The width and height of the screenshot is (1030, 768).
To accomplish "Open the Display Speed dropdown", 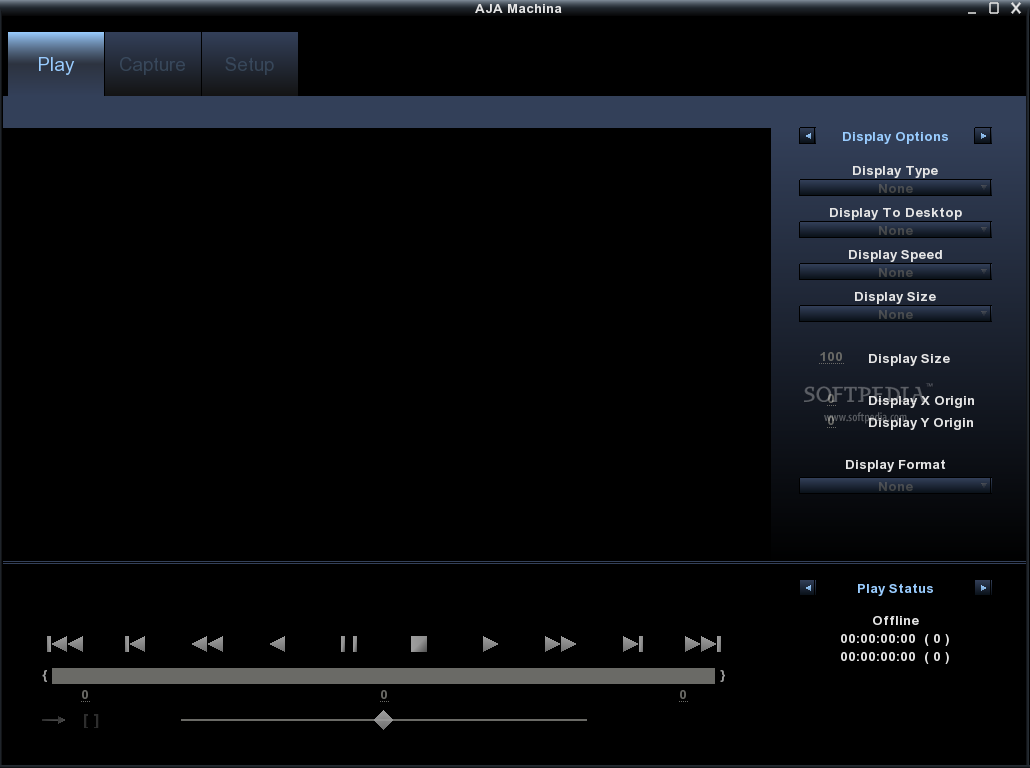I will (x=895, y=272).
